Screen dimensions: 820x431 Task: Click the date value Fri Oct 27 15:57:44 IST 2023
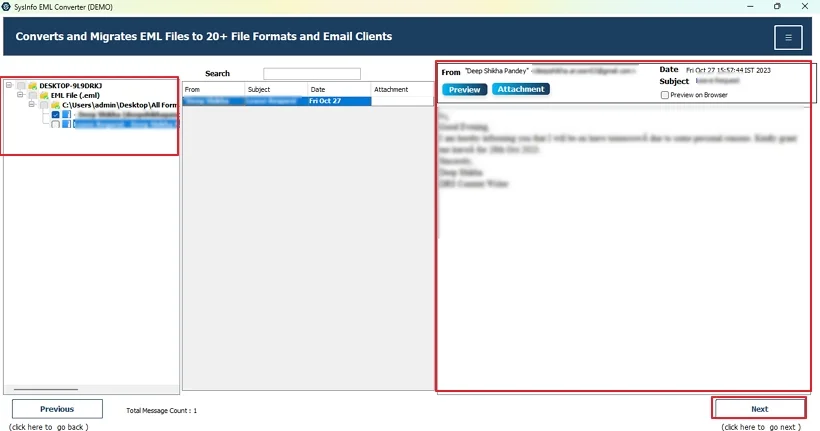point(728,70)
